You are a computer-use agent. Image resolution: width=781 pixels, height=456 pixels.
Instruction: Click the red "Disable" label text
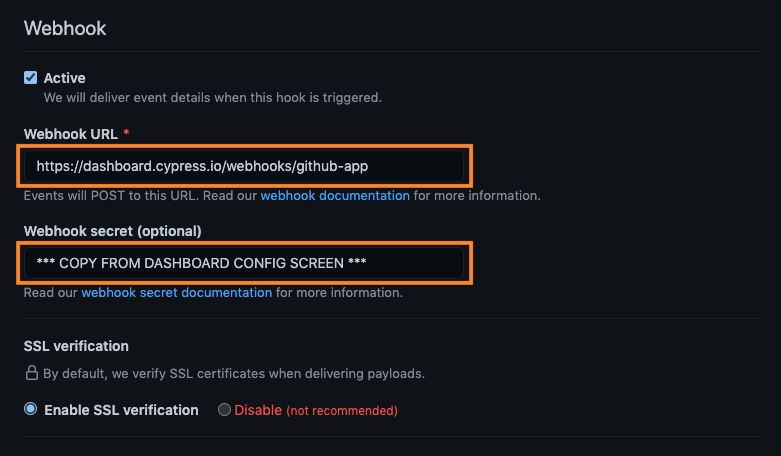pos(258,410)
